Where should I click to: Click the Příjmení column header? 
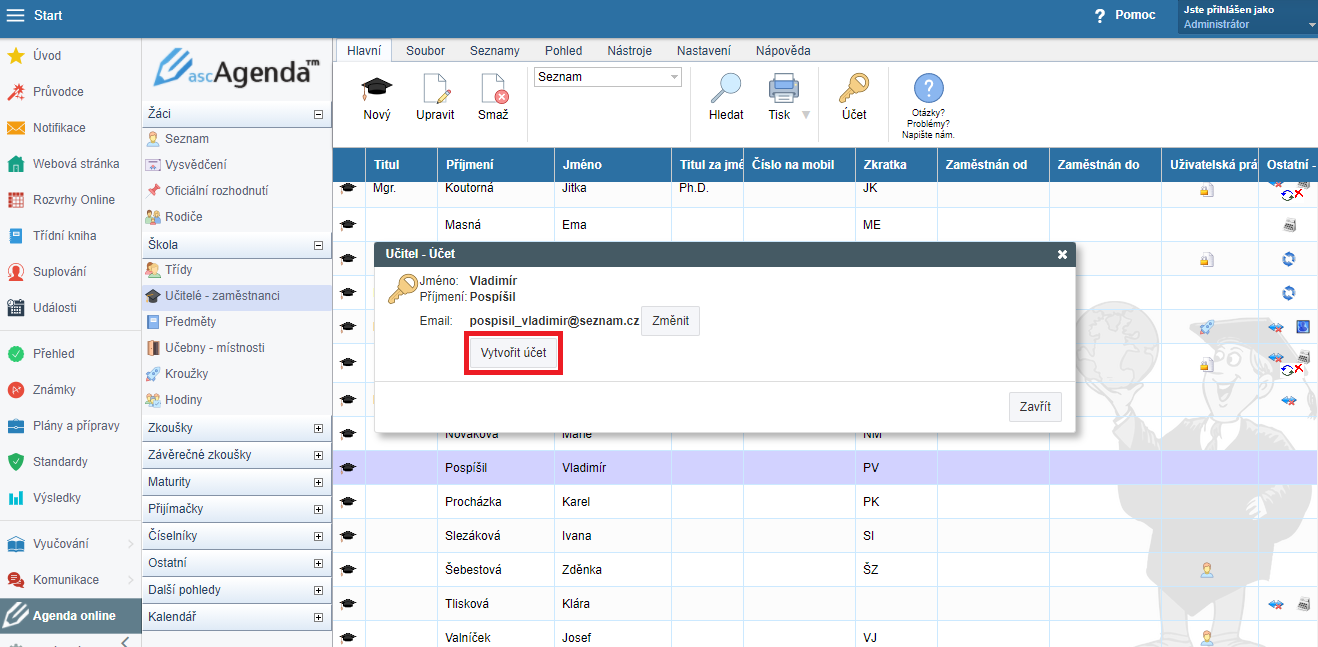(469, 165)
